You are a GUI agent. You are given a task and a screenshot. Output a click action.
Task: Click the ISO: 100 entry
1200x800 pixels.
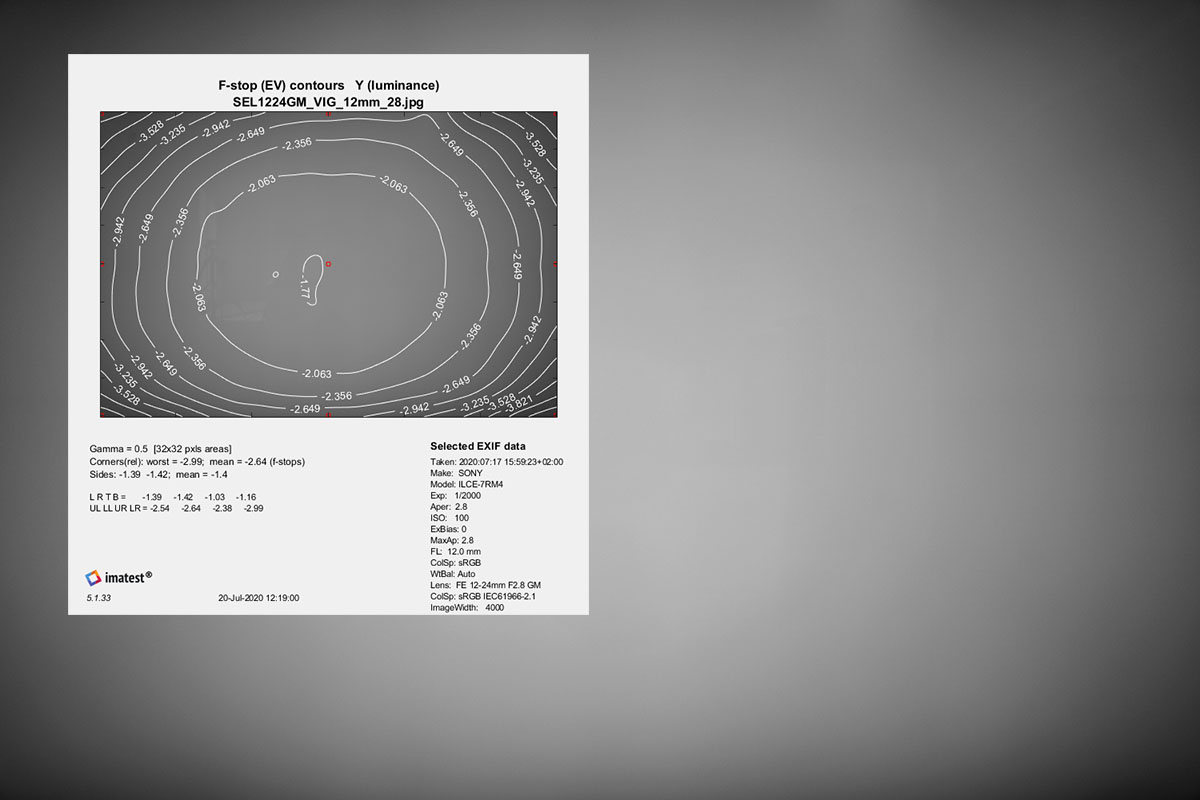[449, 518]
